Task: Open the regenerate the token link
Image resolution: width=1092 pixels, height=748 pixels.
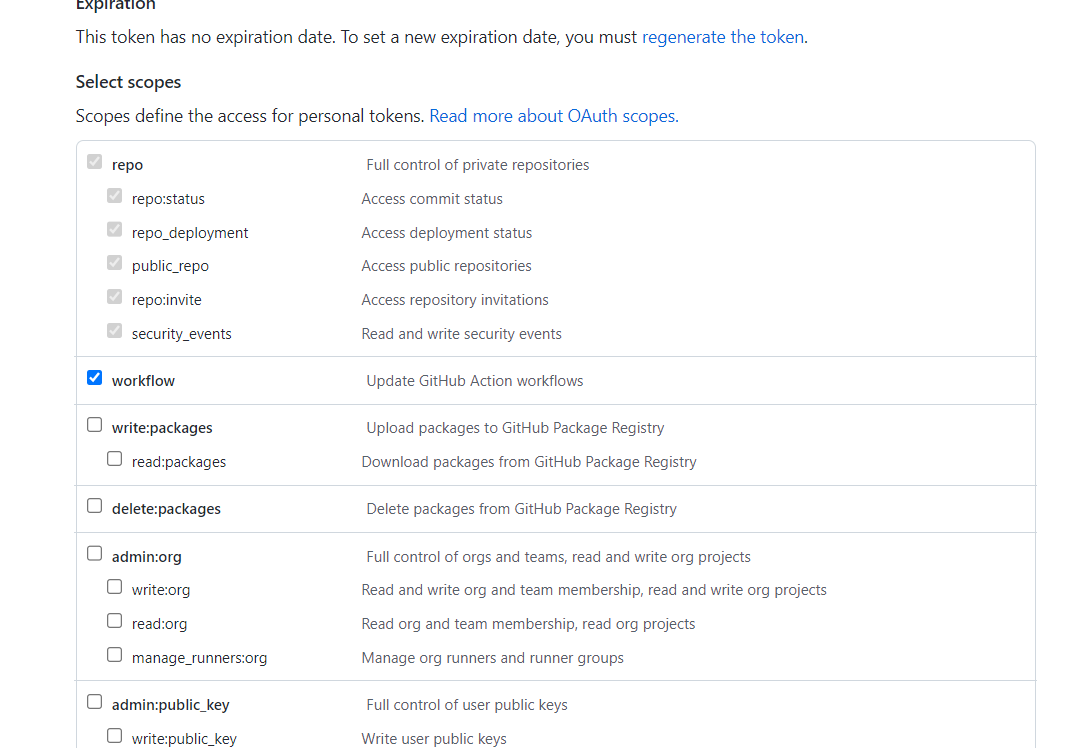Action: pyautogui.click(x=723, y=37)
